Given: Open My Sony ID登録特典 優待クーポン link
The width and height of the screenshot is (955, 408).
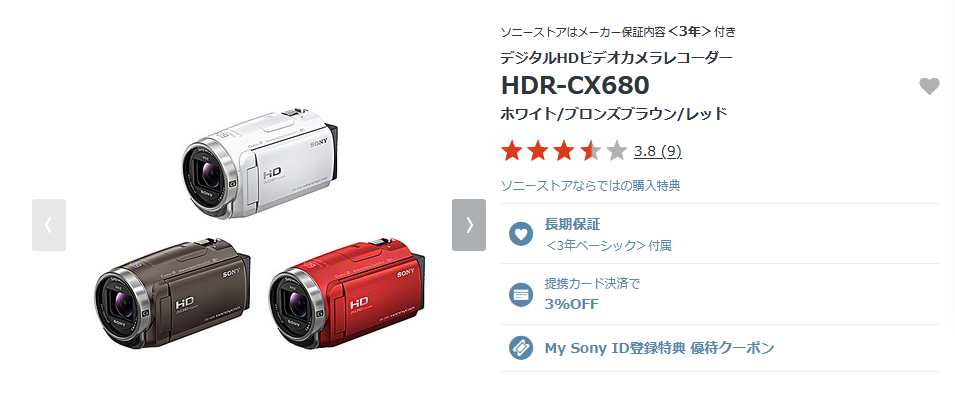Looking at the screenshot, I should [x=660, y=348].
